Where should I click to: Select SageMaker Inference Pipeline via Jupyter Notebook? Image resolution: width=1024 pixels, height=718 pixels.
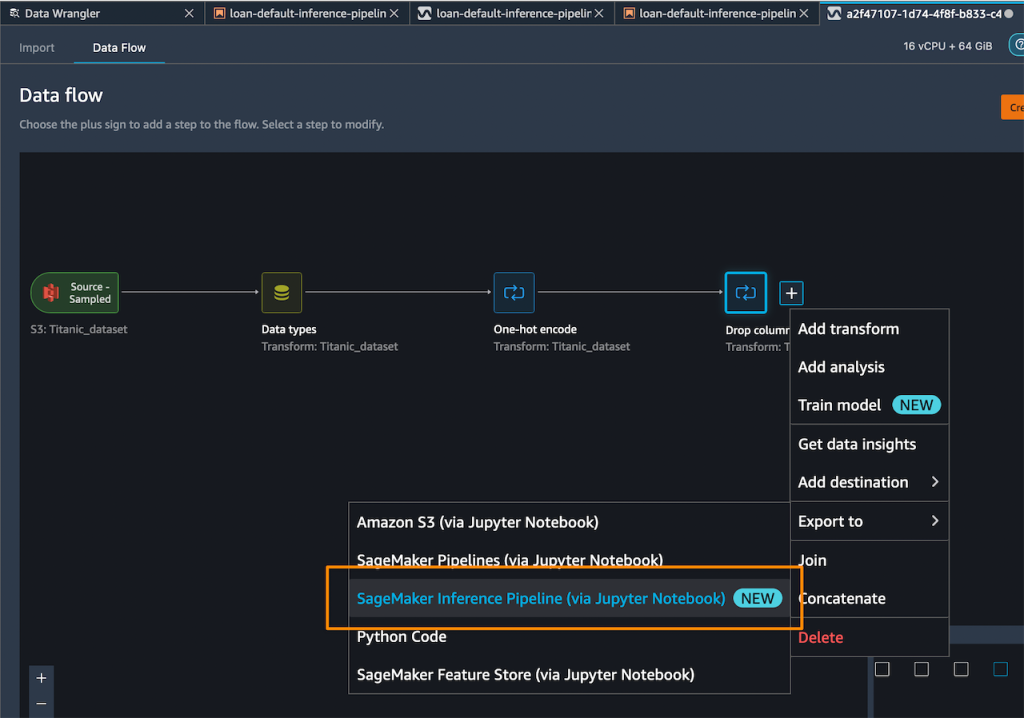[569, 598]
